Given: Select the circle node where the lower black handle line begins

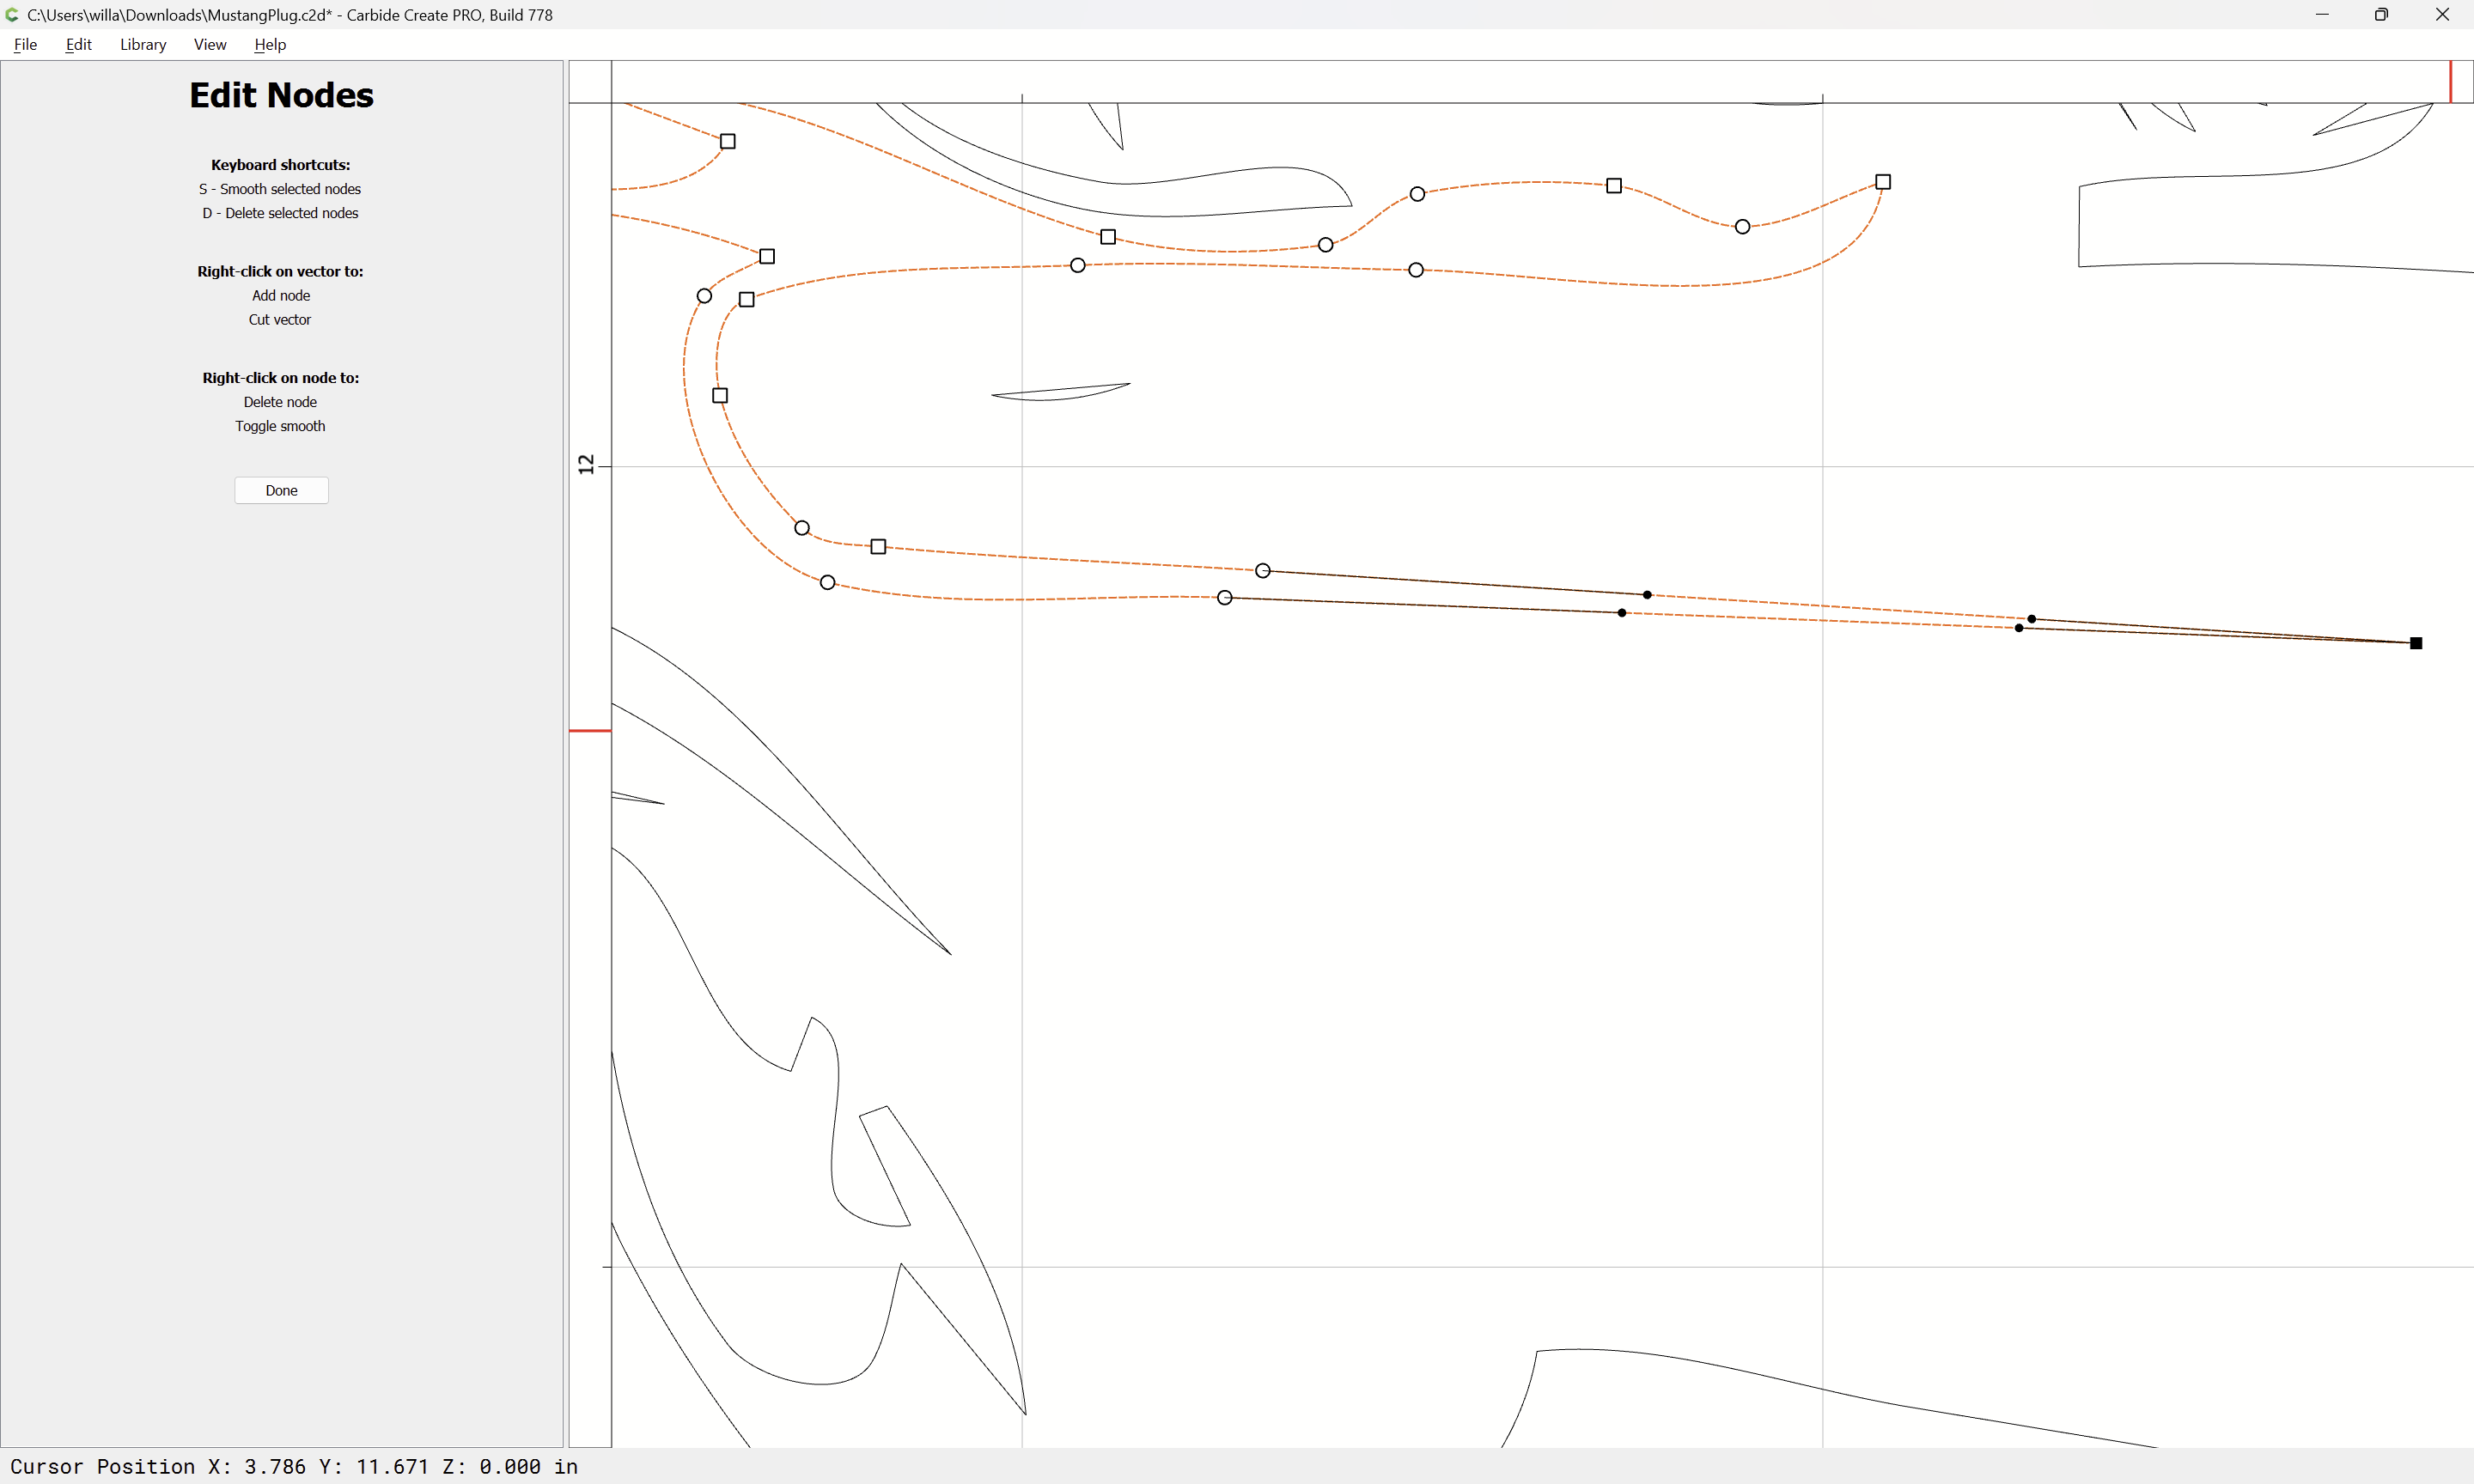Looking at the screenshot, I should click(x=1225, y=598).
